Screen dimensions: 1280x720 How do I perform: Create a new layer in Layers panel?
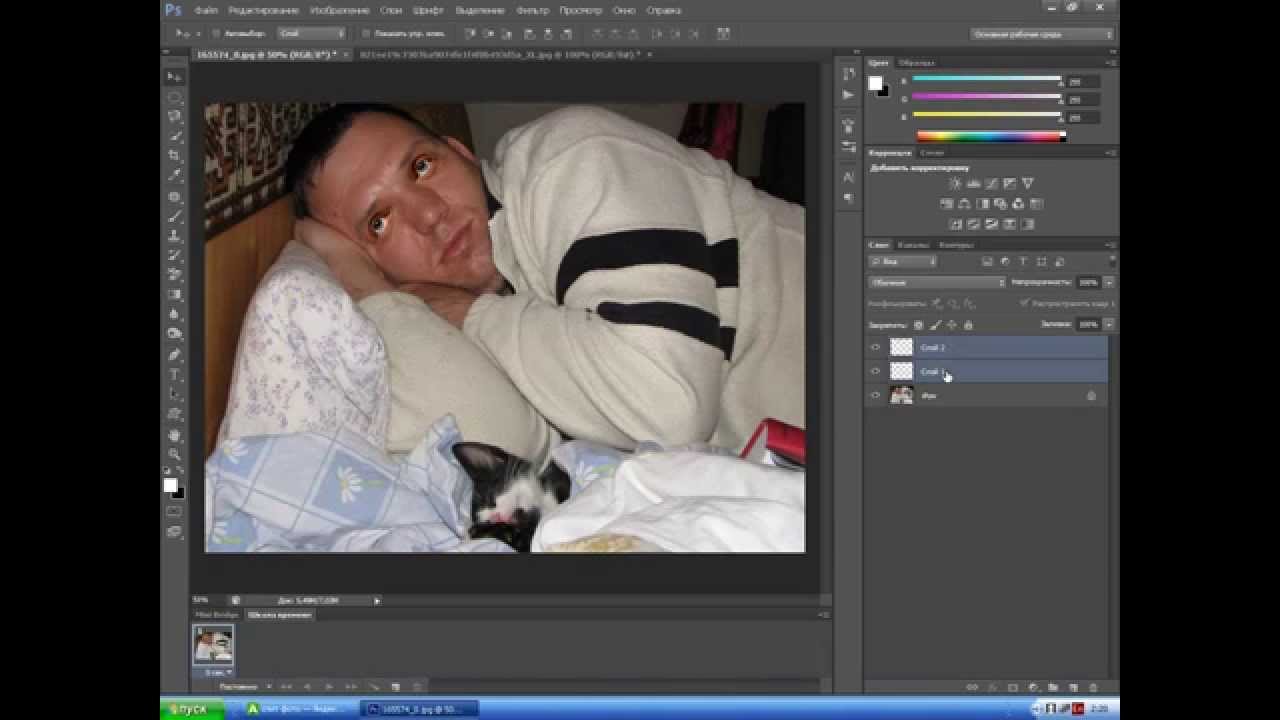1073,688
